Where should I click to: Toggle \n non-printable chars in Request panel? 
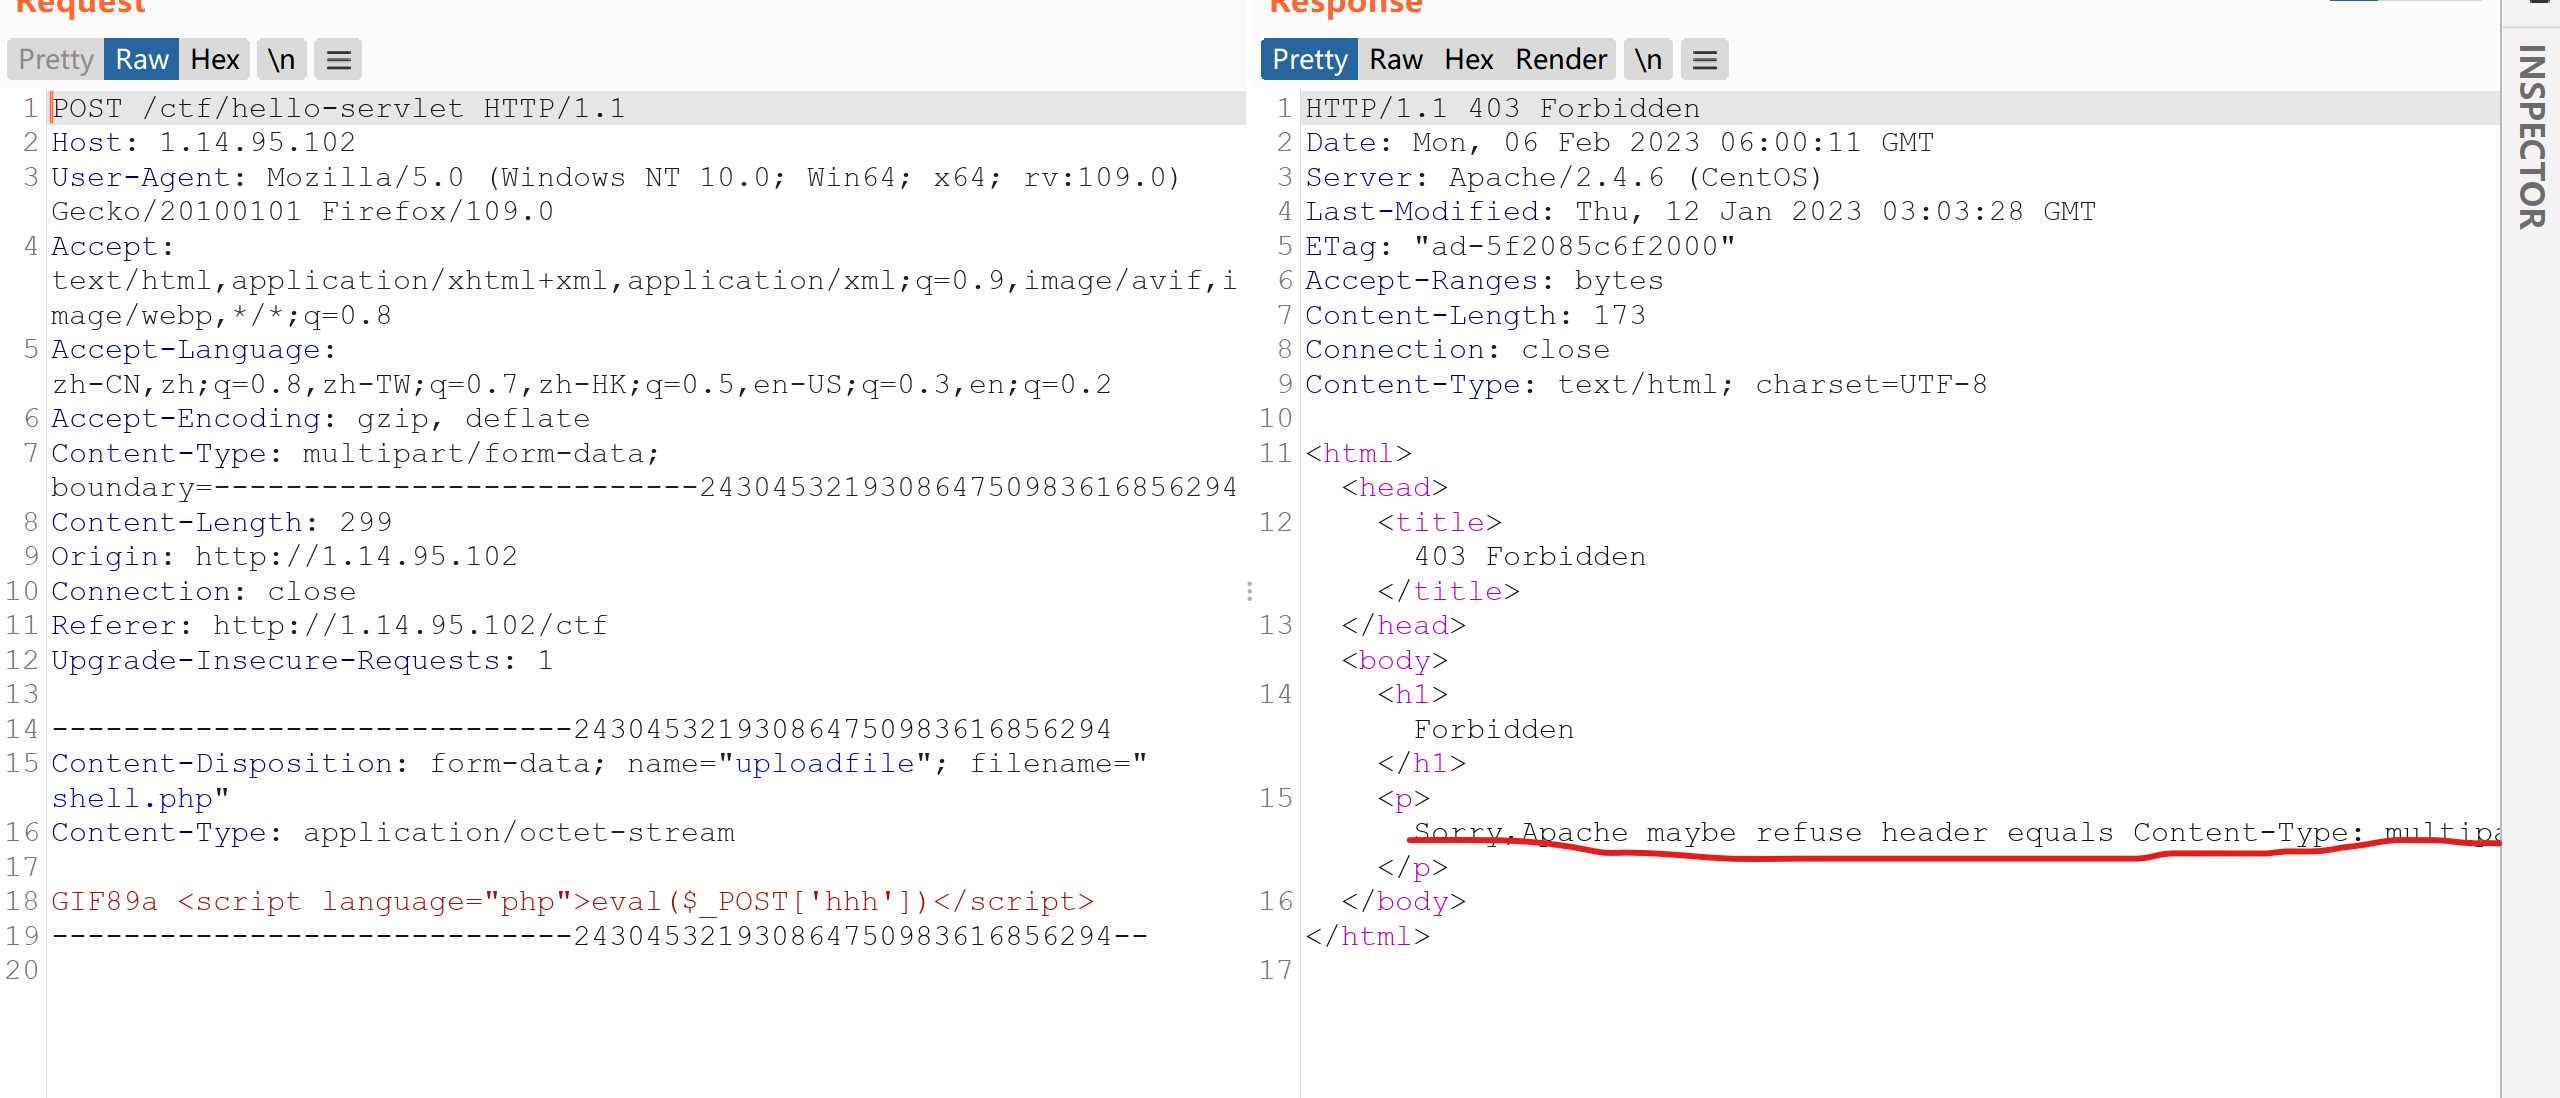281,60
